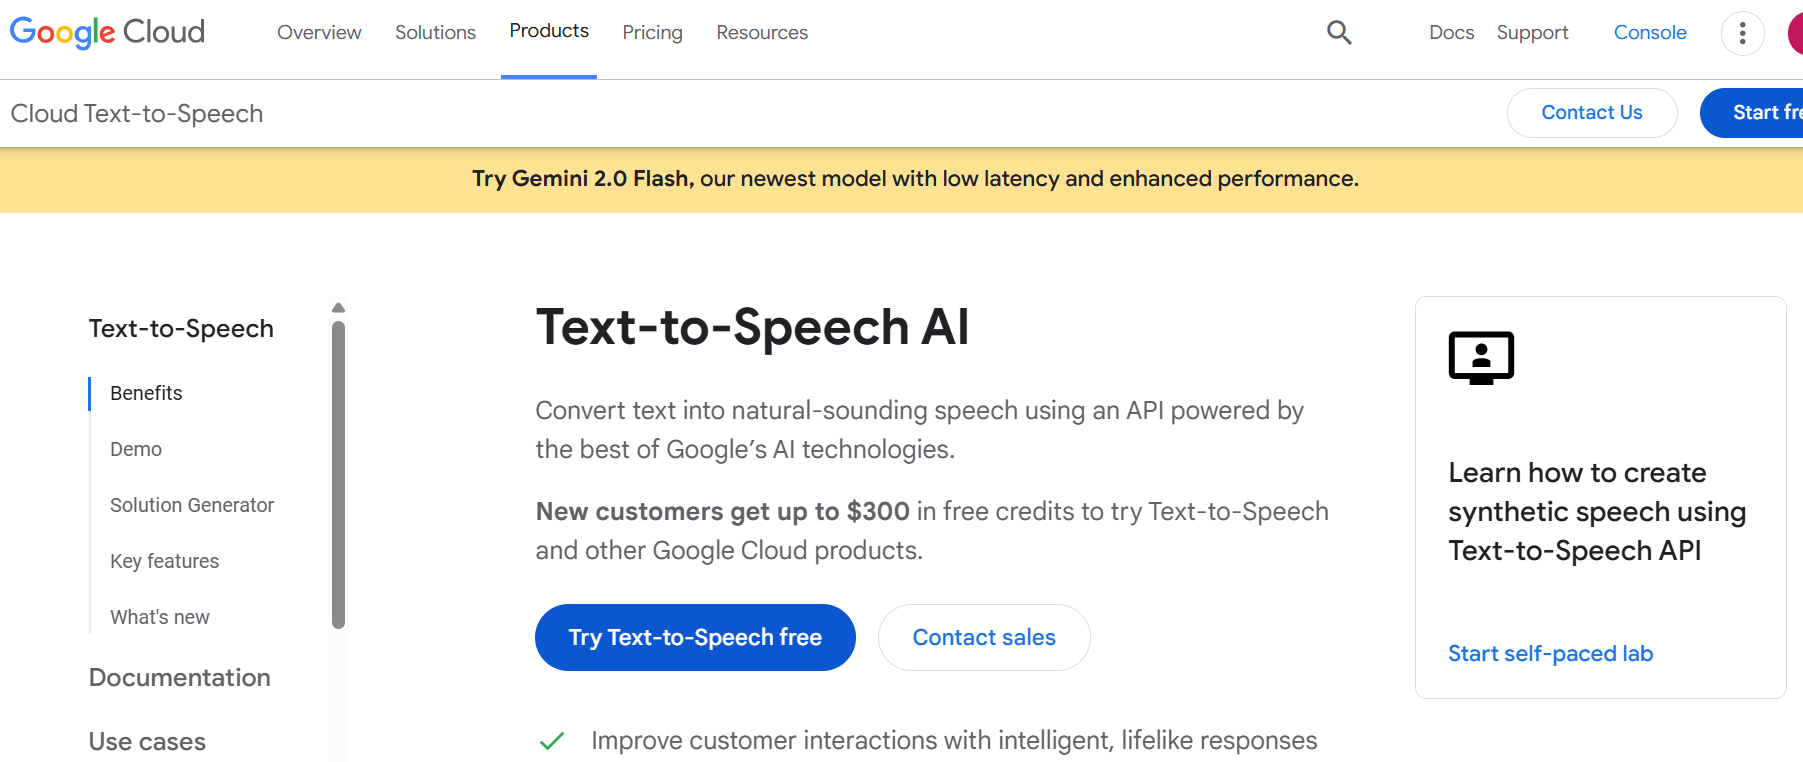Expand the Resources menu
This screenshot has width=1803, height=762.
[762, 33]
